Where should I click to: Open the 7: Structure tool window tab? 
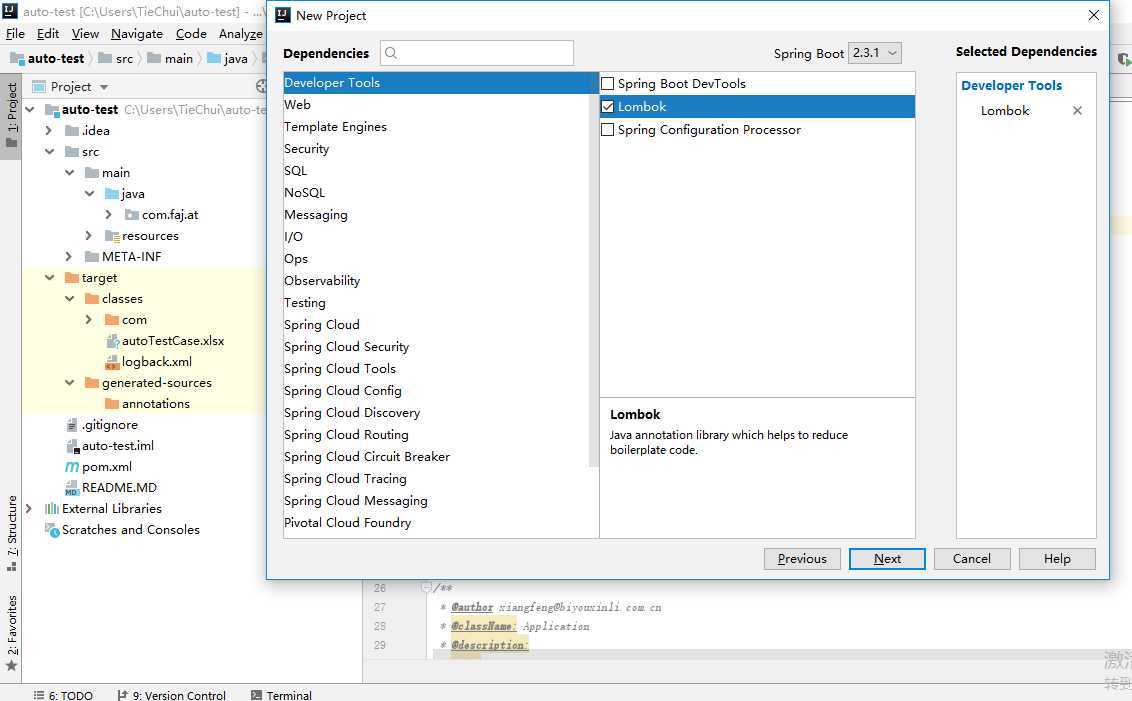coord(11,533)
